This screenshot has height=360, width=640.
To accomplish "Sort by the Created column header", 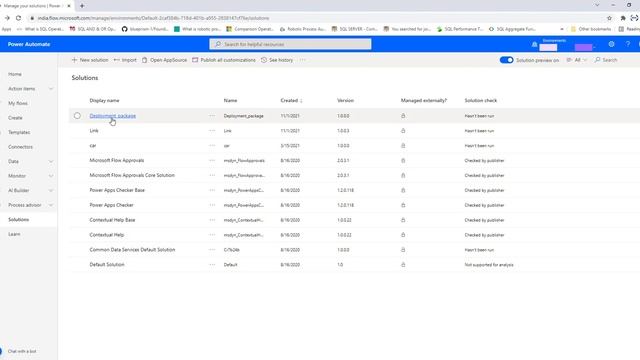I will click(291, 100).
